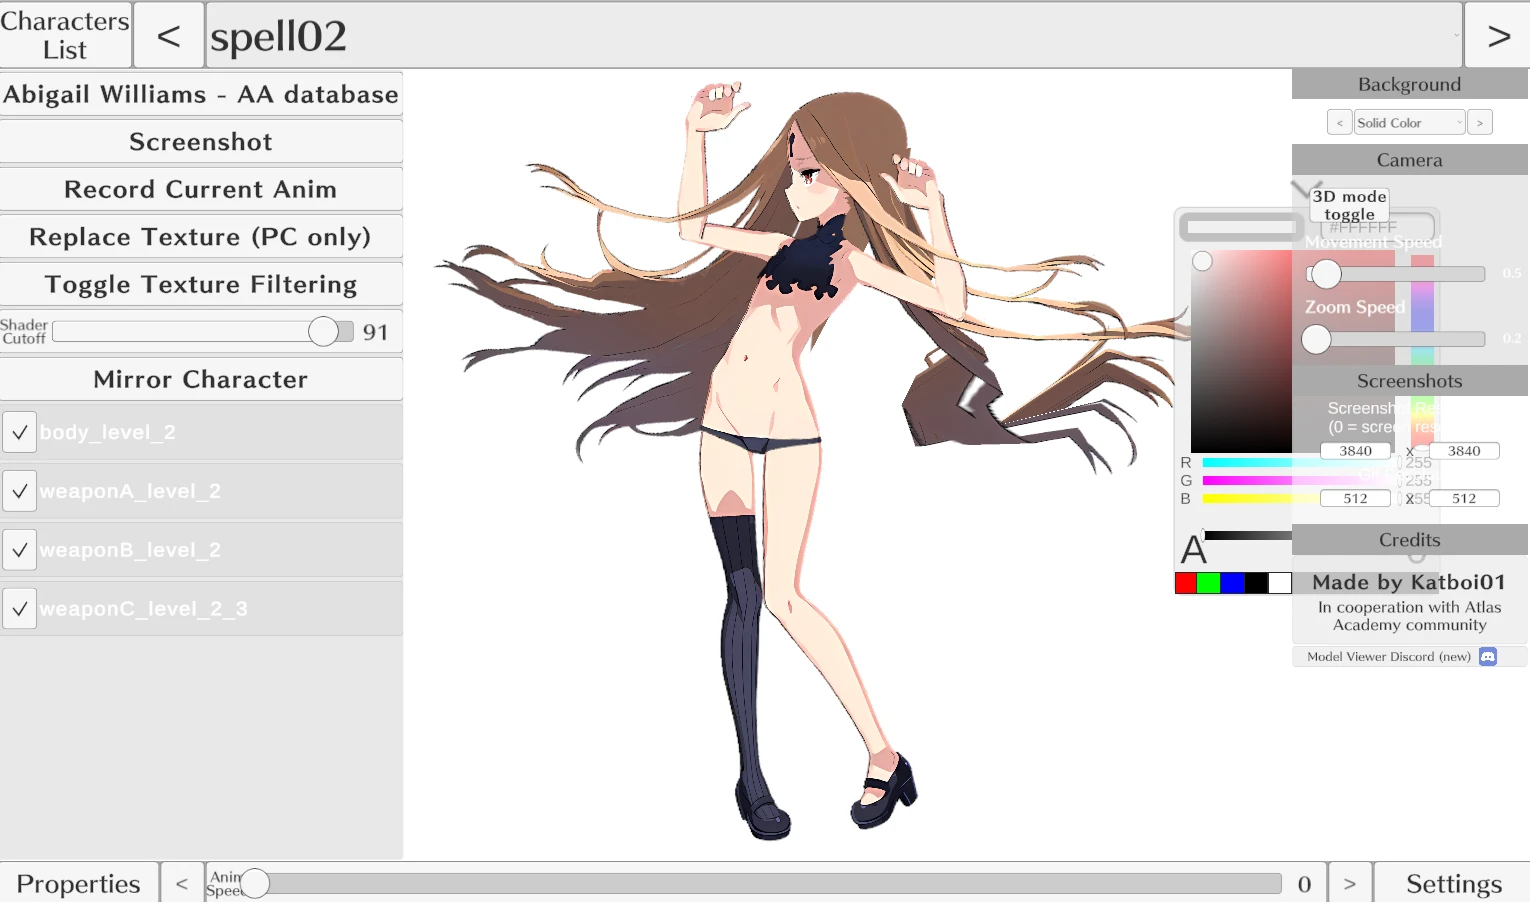Viewport: 1530px width, 902px height.
Task: Open the Model Viewer Discord icon
Action: (x=1487, y=657)
